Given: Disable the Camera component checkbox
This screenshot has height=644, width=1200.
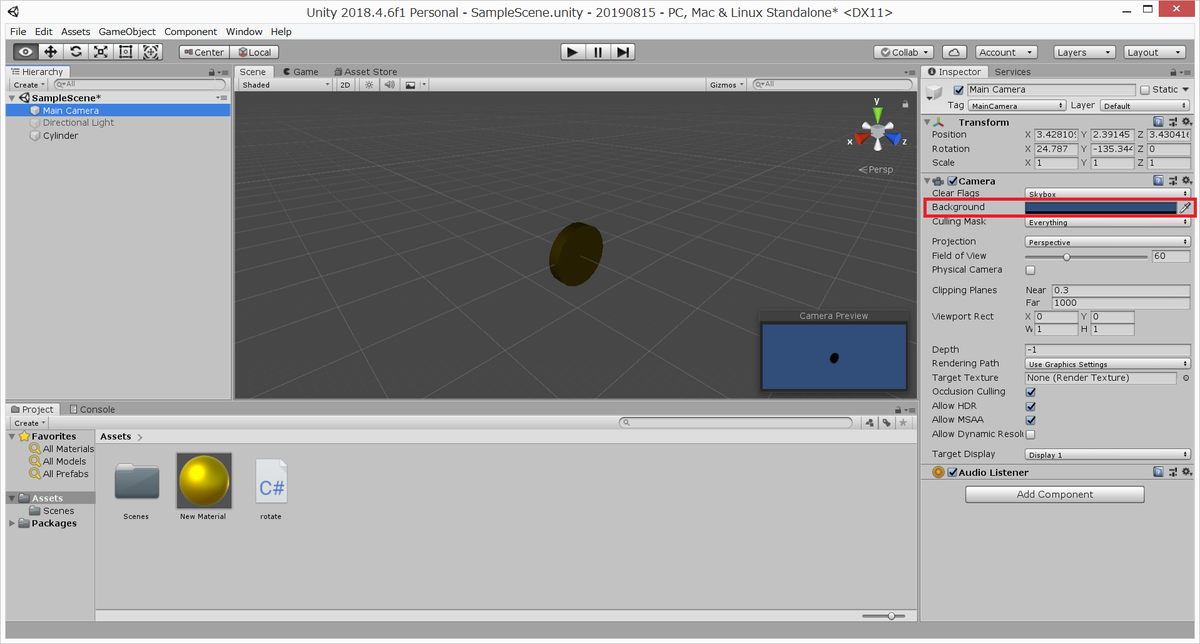Looking at the screenshot, I should (953, 181).
